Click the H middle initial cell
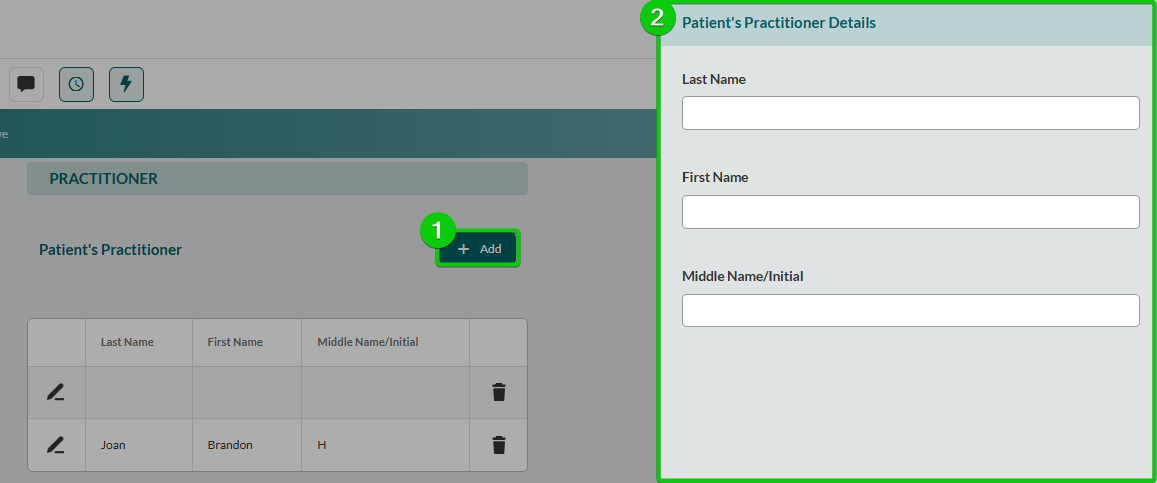This screenshot has height=483, width=1157. pyautogui.click(x=322, y=445)
